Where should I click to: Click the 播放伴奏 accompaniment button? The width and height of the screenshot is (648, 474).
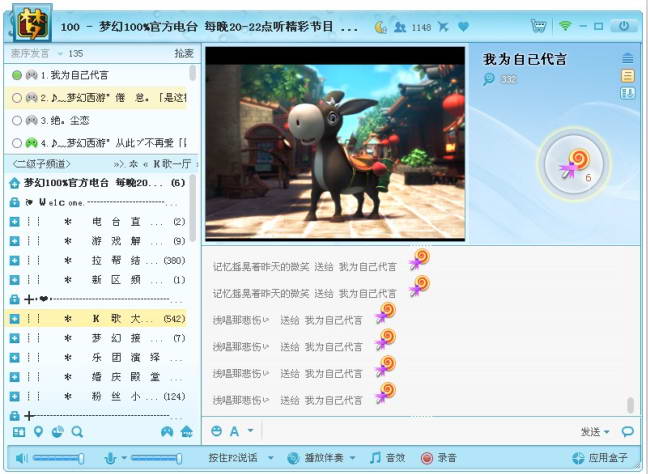316,458
